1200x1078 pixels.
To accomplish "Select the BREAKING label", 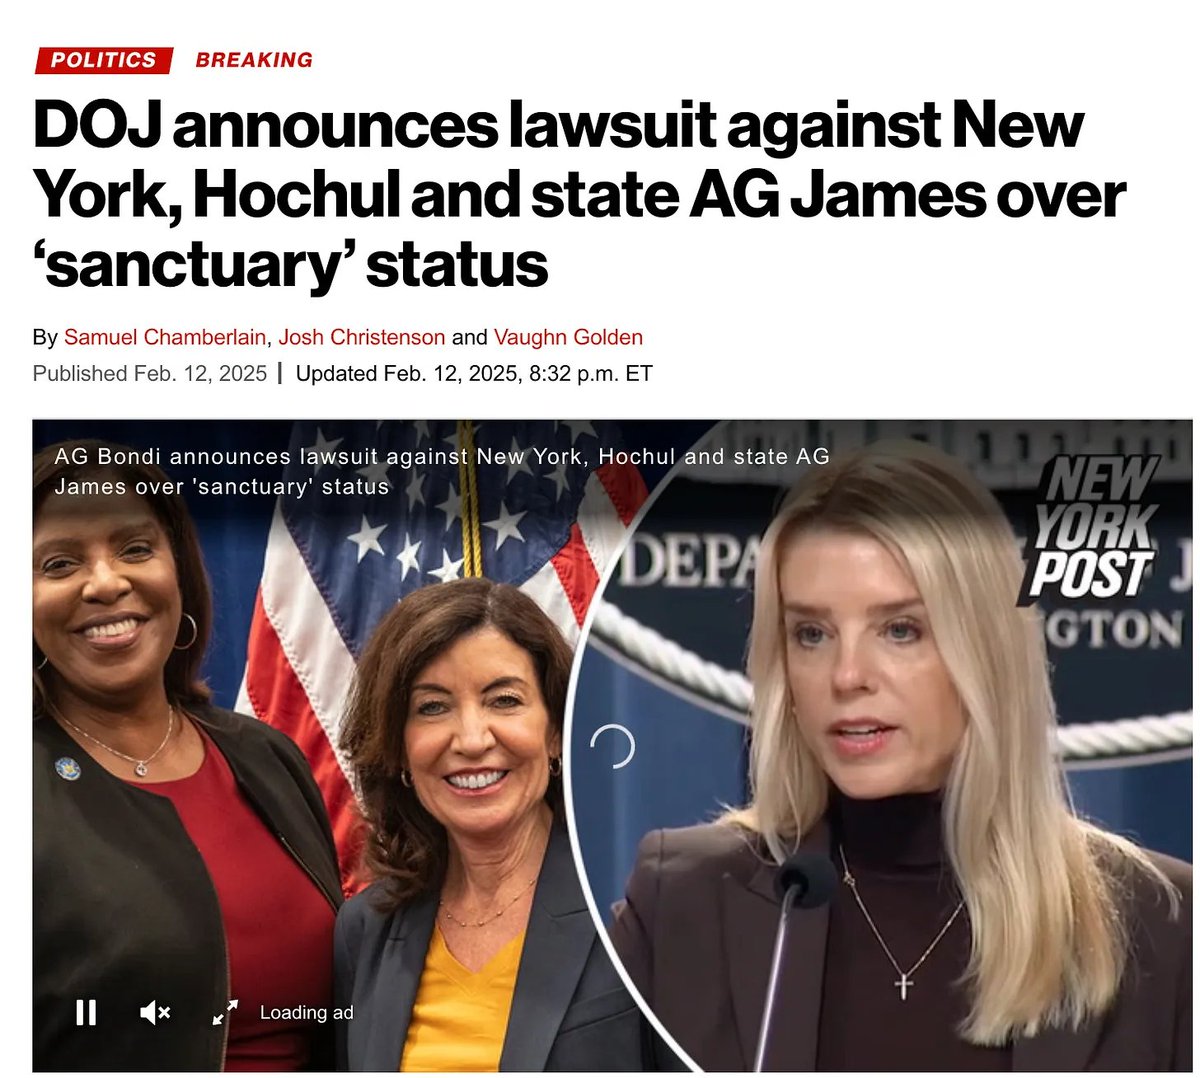I will point(254,60).
